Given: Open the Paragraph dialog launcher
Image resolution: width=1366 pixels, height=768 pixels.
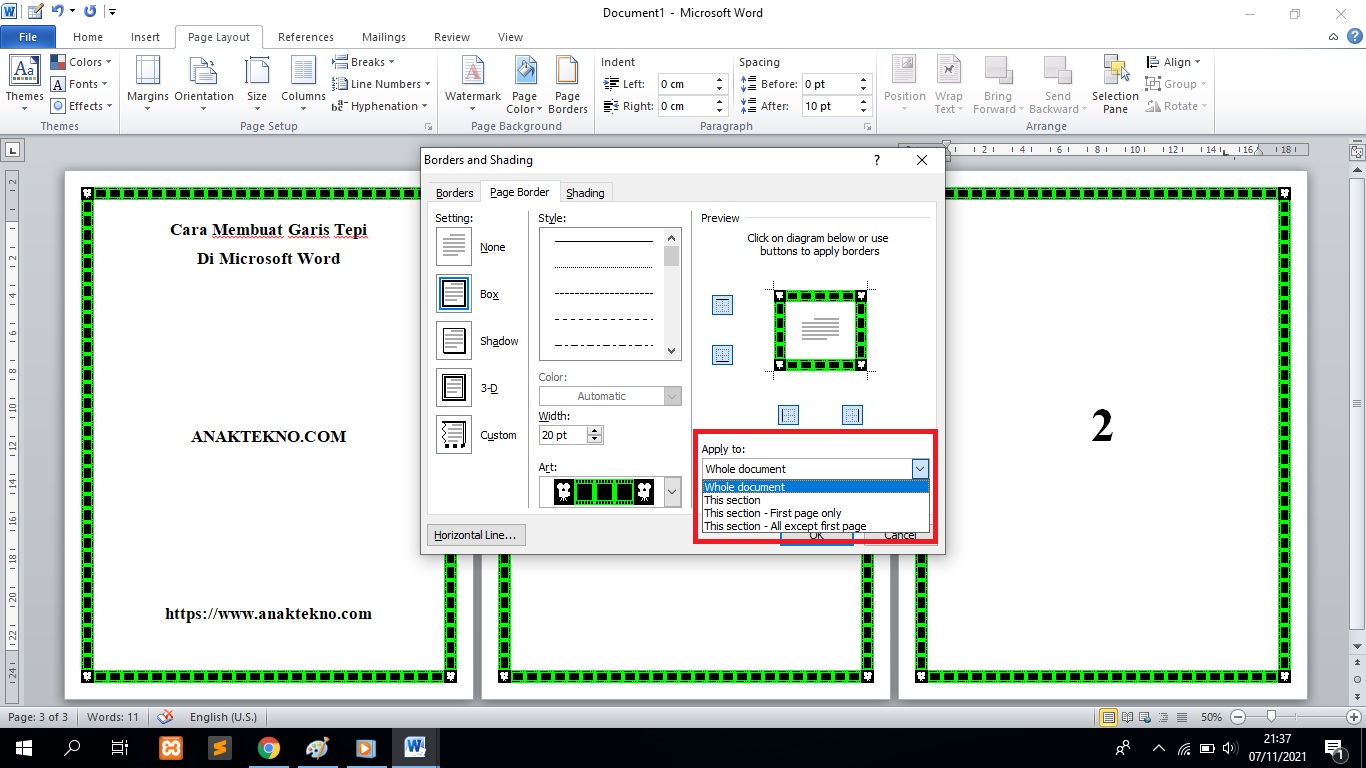Looking at the screenshot, I should coord(868,127).
